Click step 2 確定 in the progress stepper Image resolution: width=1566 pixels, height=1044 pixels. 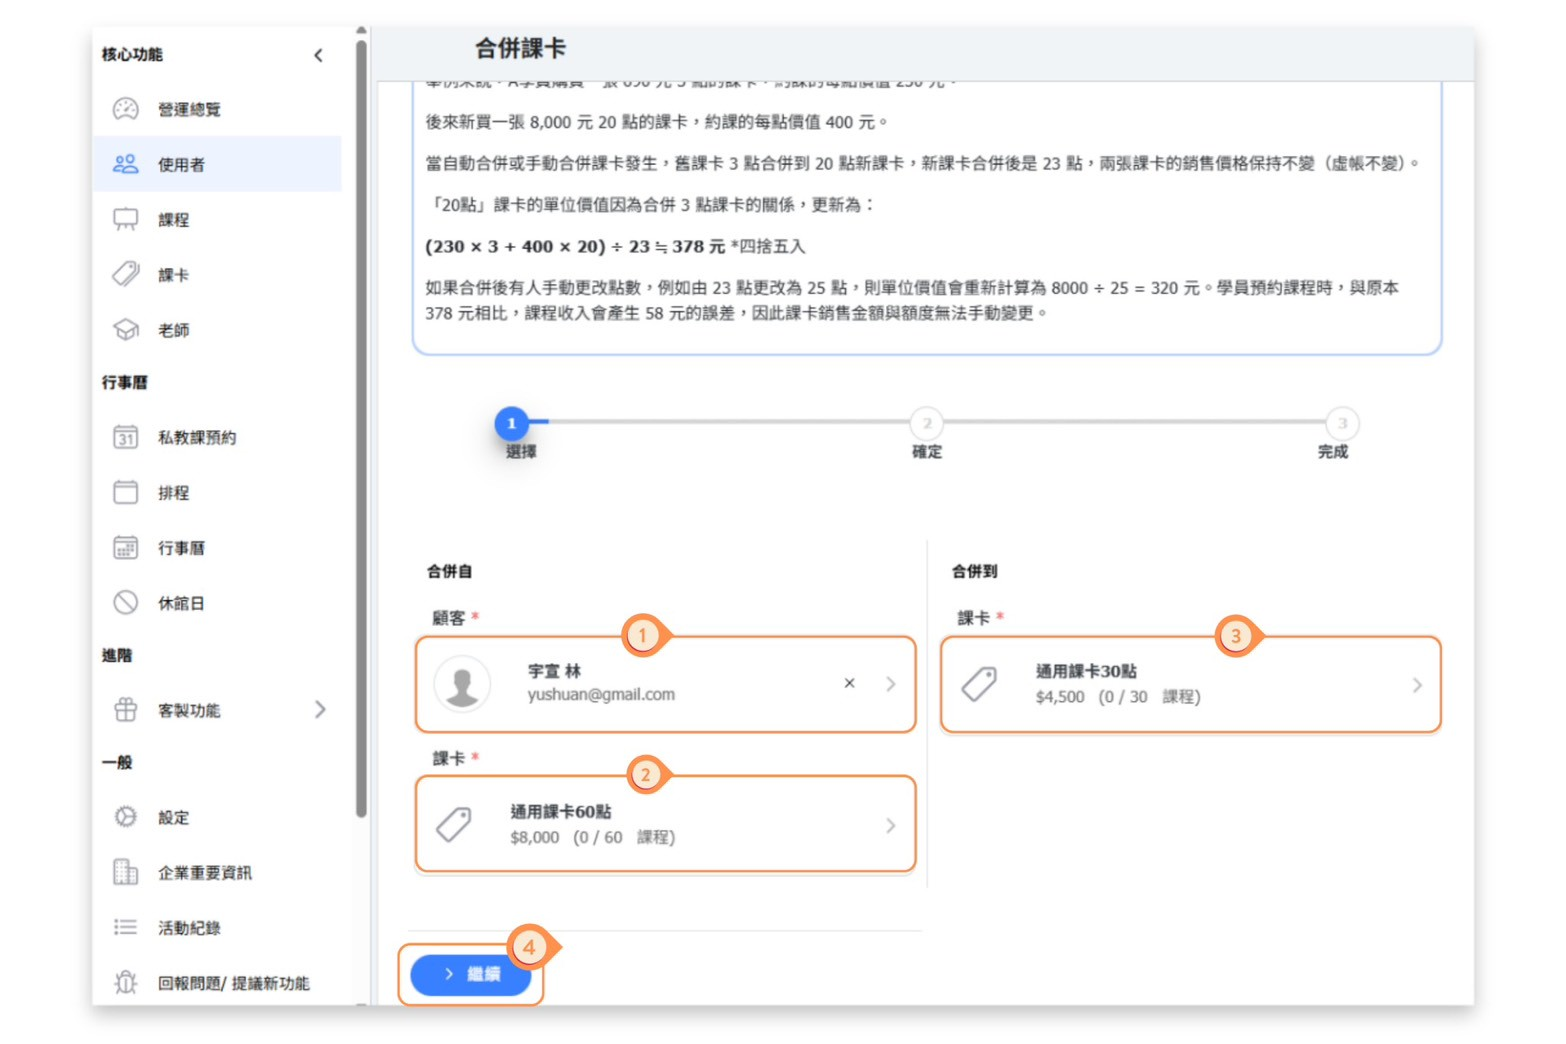pos(926,424)
